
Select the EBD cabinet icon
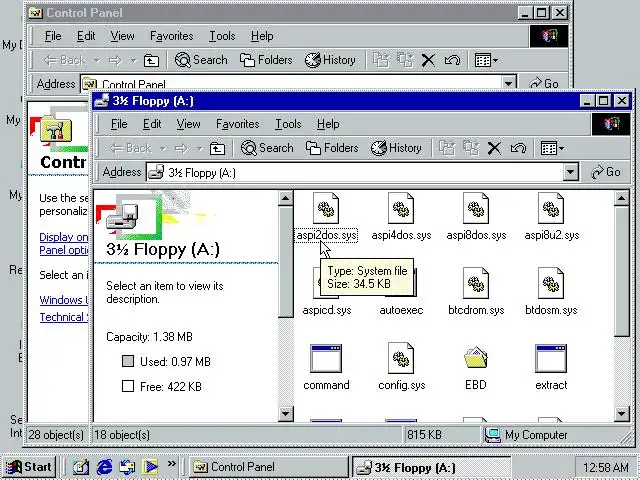476,358
